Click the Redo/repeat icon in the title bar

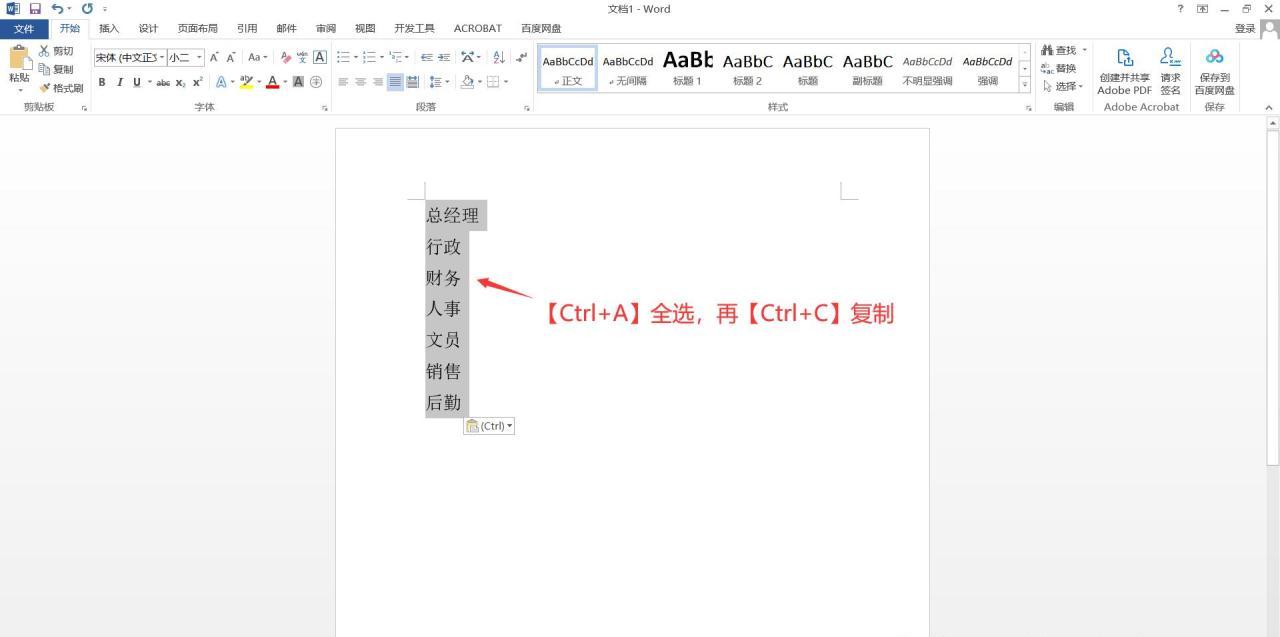[87, 9]
